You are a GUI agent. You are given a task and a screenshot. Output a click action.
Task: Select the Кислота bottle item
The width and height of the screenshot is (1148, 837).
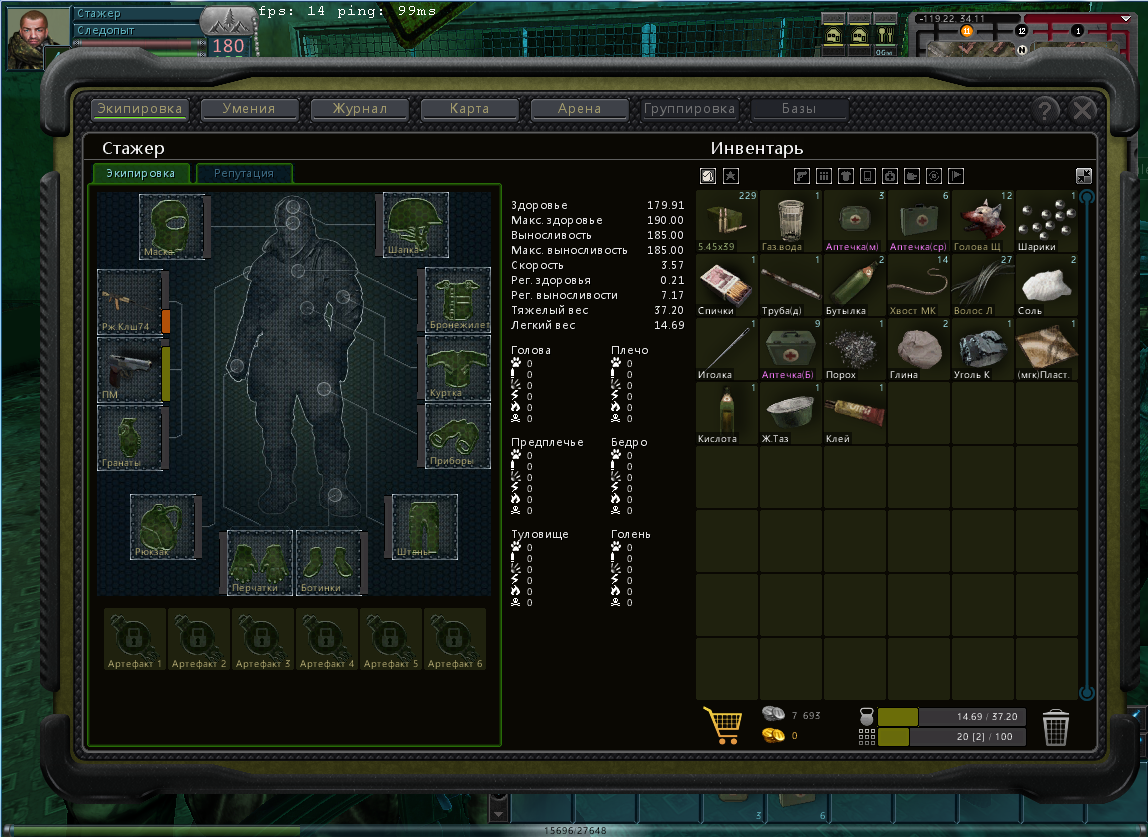pyautogui.click(x=727, y=414)
